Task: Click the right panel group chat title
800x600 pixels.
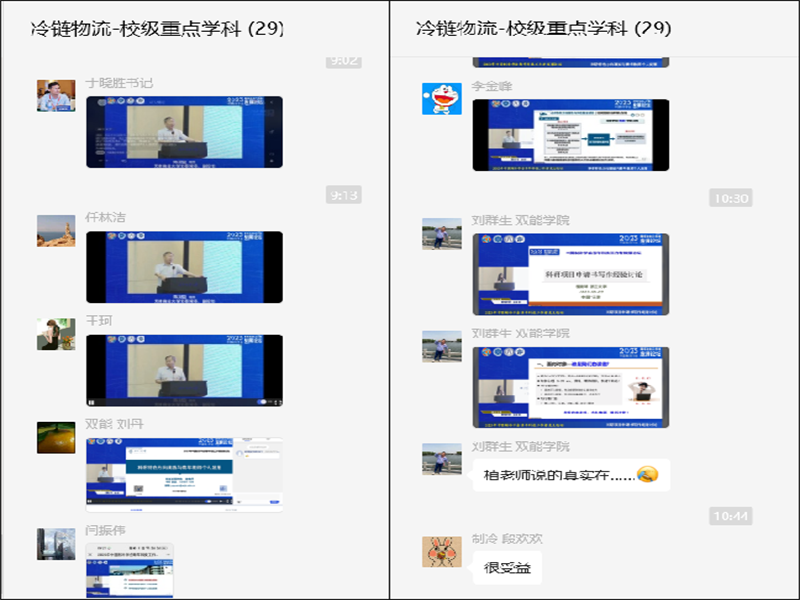Action: (x=543, y=29)
